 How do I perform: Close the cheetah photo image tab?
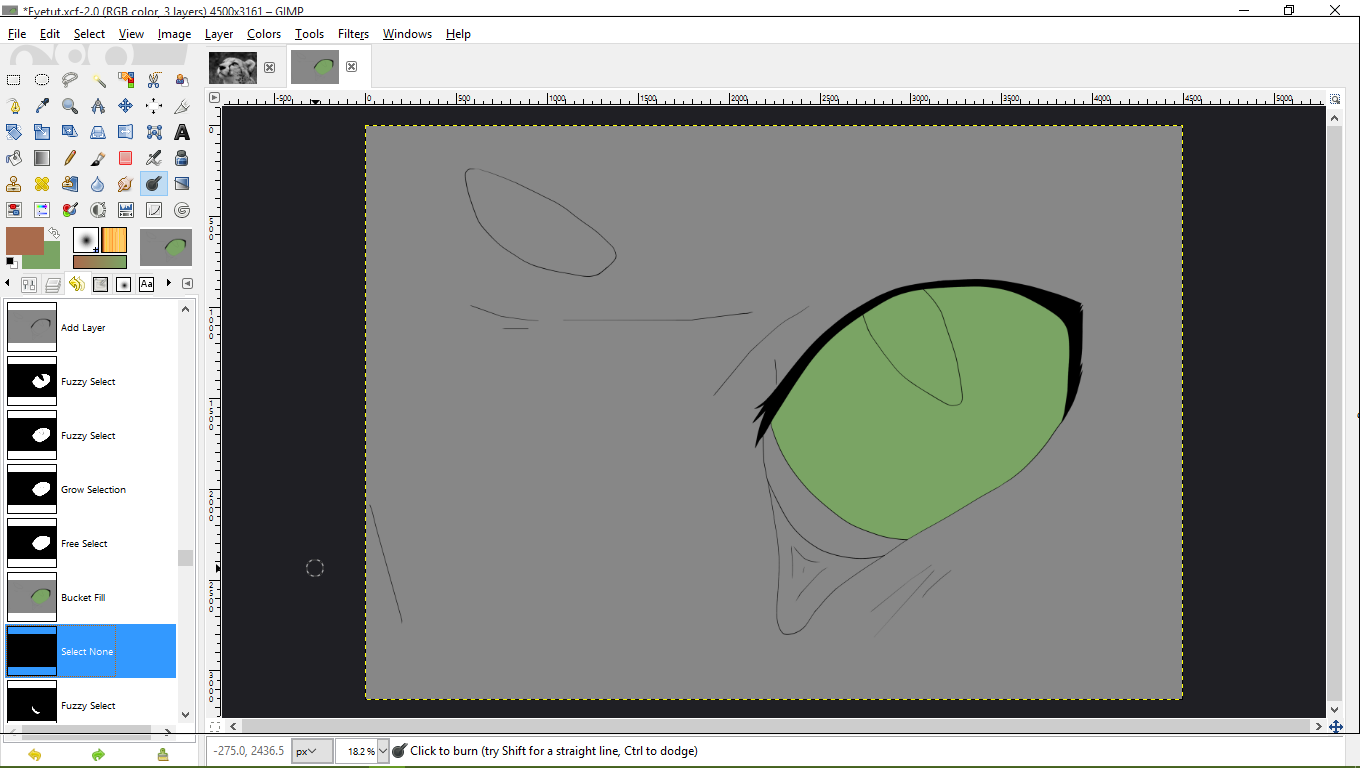269,67
